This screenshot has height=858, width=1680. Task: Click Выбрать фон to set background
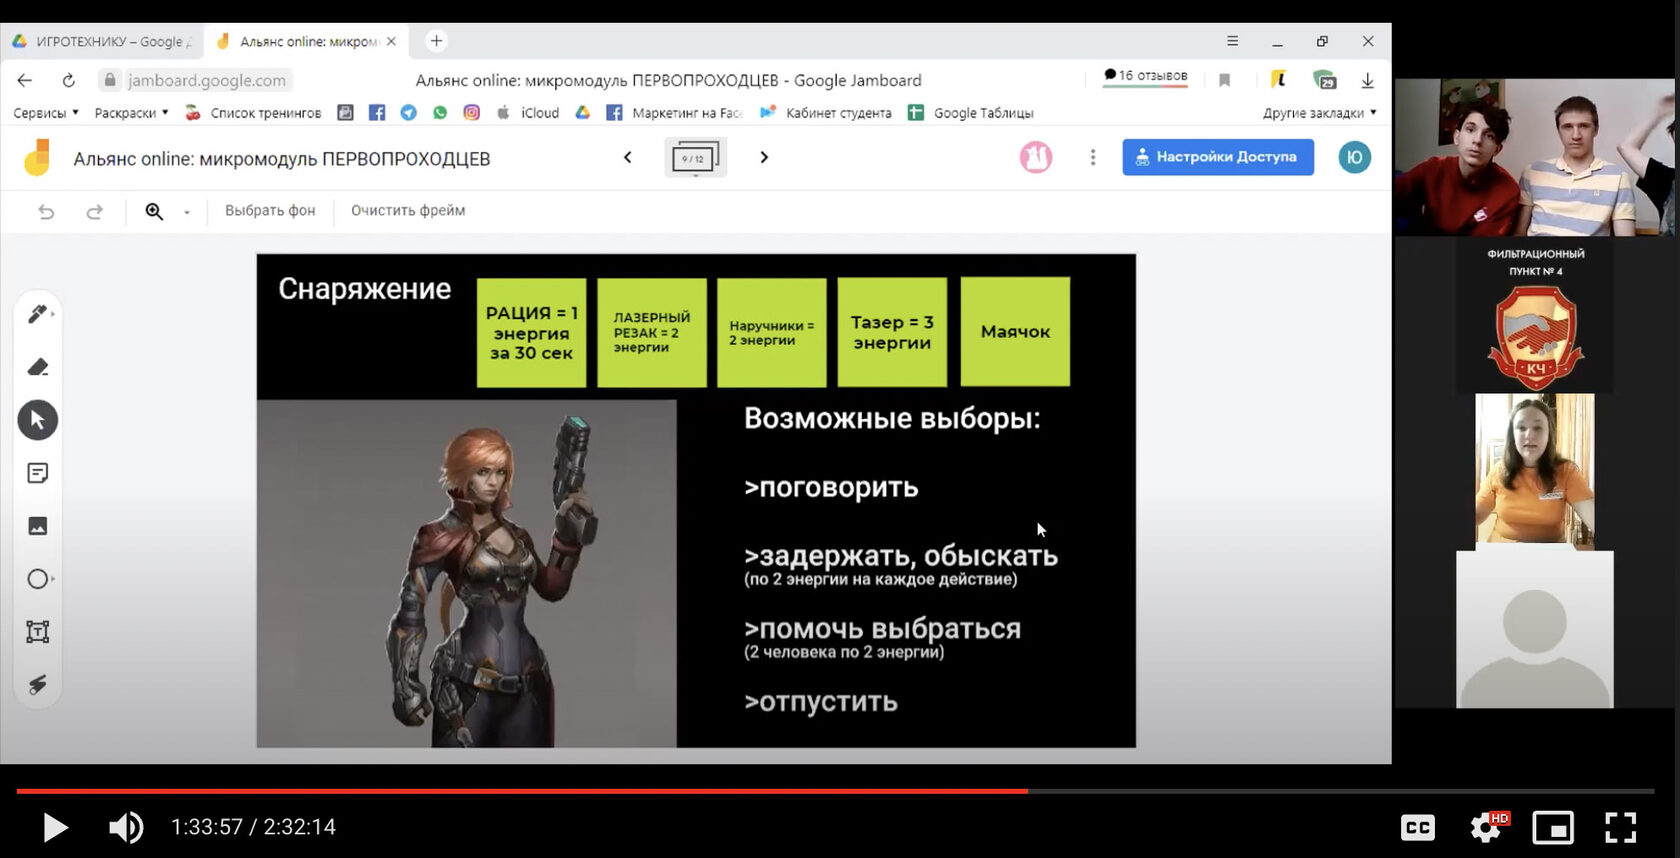(x=270, y=211)
